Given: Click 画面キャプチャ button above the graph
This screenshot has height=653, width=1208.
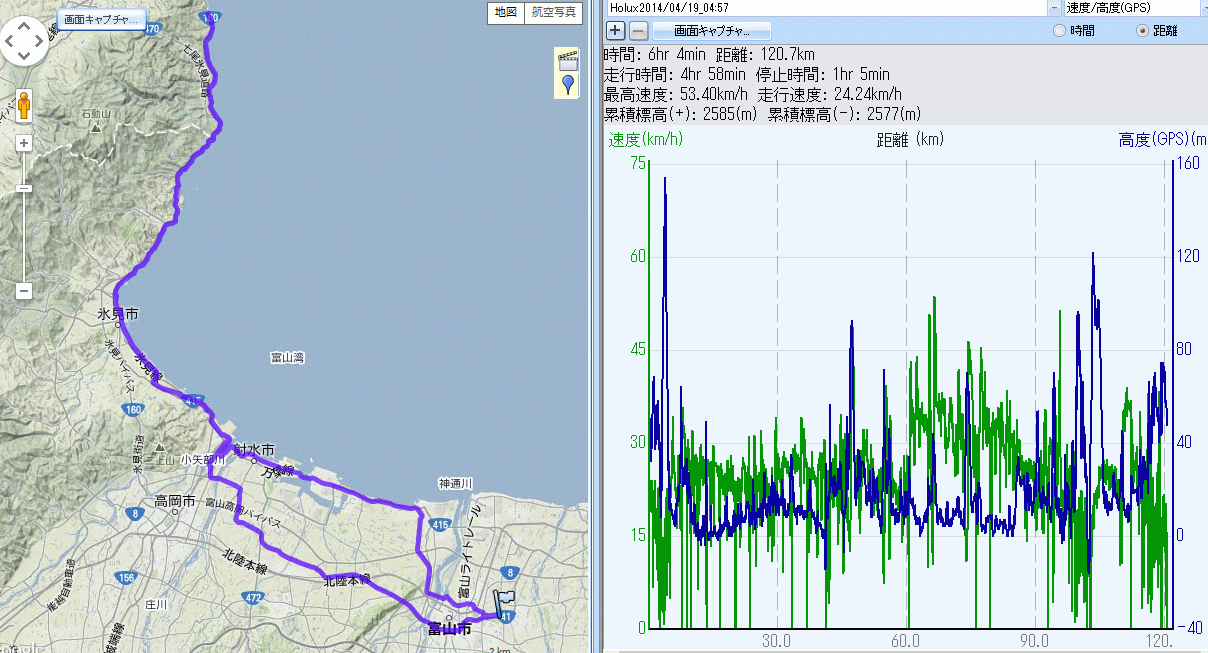Looking at the screenshot, I should pyautogui.click(x=711, y=30).
